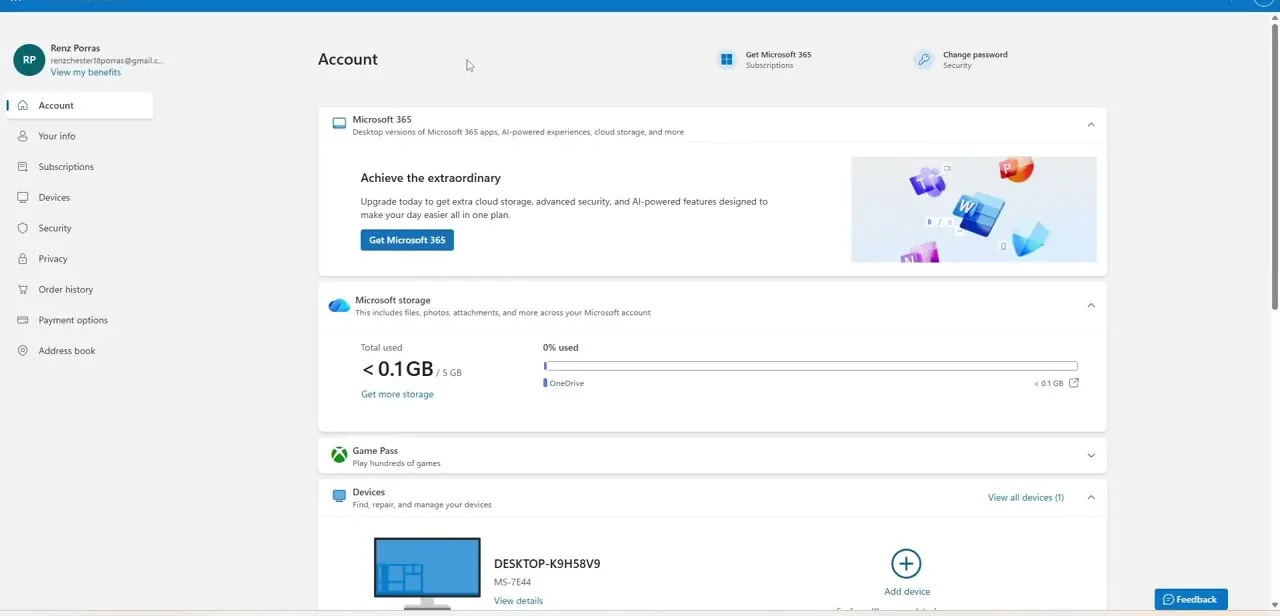This screenshot has width=1280, height=616.
Task: Click the MS-7E44 device model text
Action: click(512, 582)
